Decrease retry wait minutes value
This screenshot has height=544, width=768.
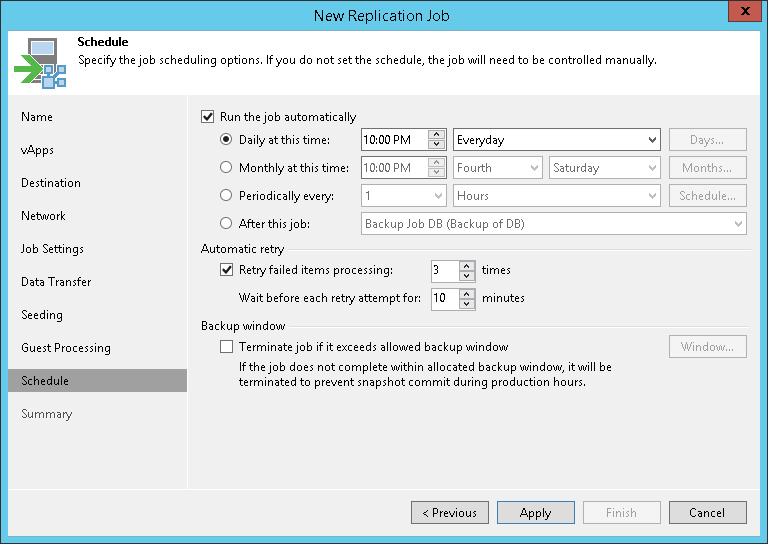467,303
